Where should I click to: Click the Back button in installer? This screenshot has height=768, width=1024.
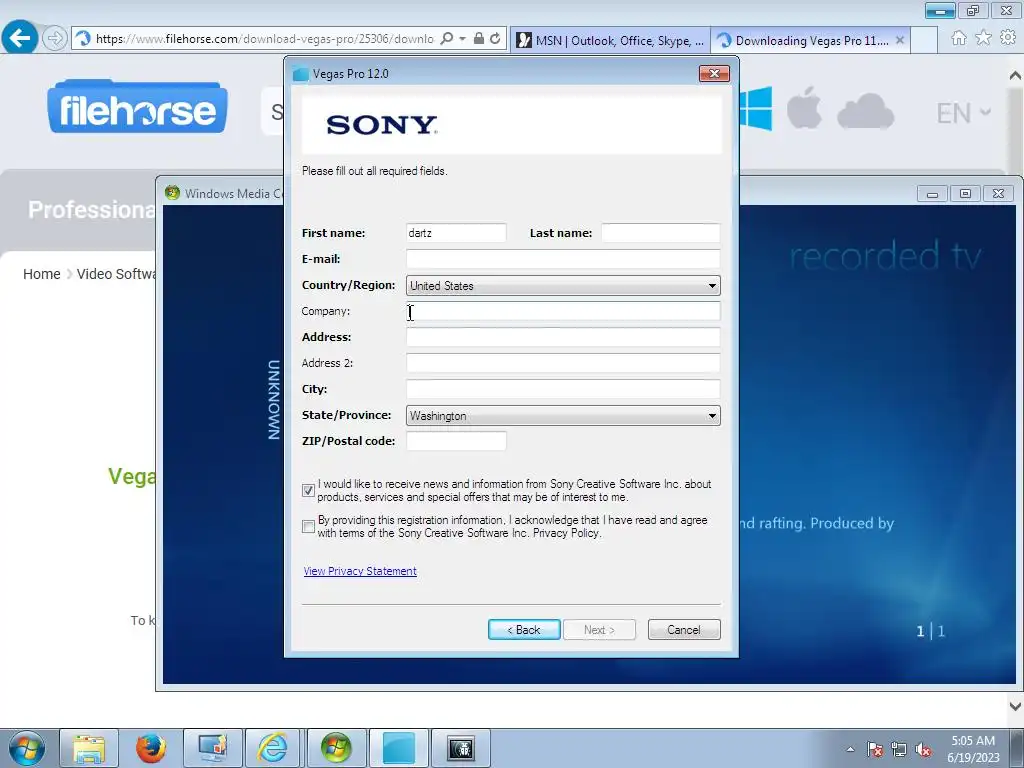click(524, 630)
